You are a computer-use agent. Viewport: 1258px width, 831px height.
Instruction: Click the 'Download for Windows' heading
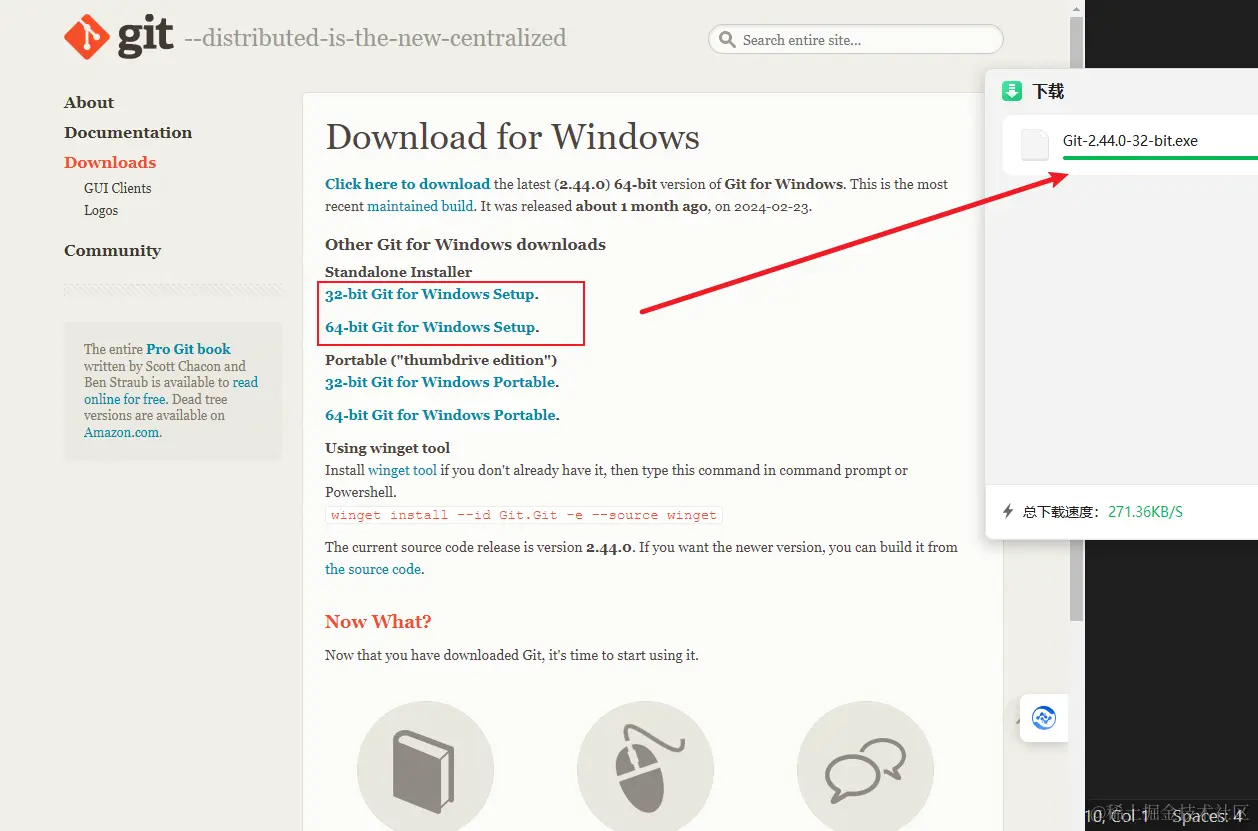512,137
